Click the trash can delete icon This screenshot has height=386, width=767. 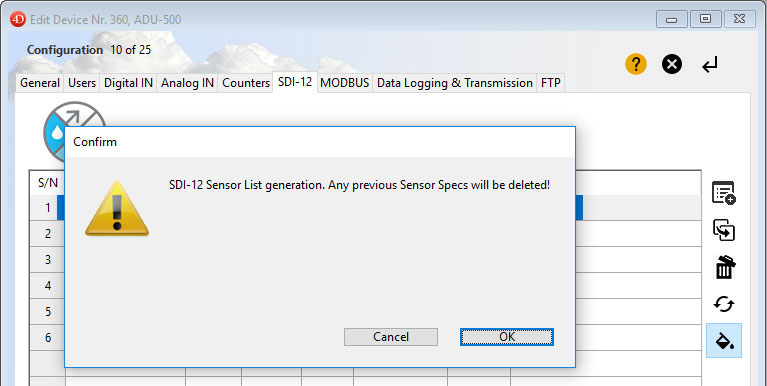pyautogui.click(x=724, y=267)
